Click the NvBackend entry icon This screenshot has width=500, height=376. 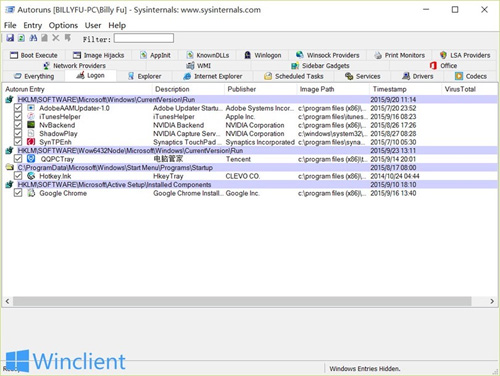[x=31, y=125]
